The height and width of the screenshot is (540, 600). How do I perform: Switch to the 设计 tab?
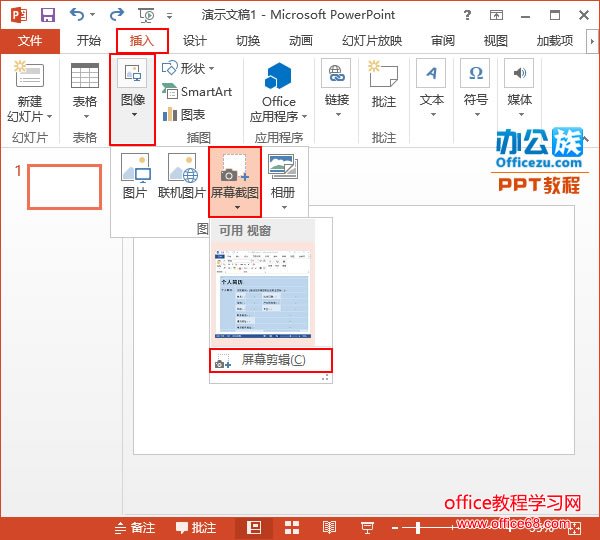point(195,41)
